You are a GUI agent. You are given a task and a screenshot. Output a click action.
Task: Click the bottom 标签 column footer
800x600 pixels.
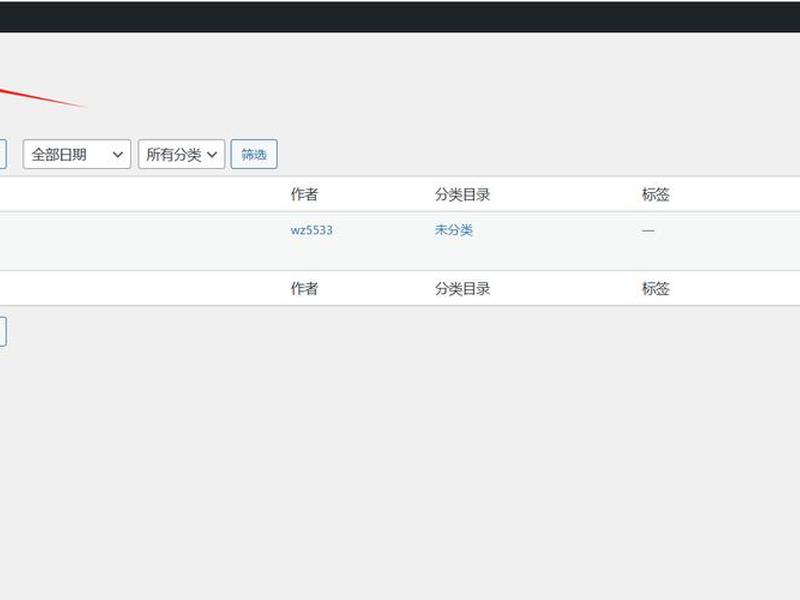click(x=656, y=289)
